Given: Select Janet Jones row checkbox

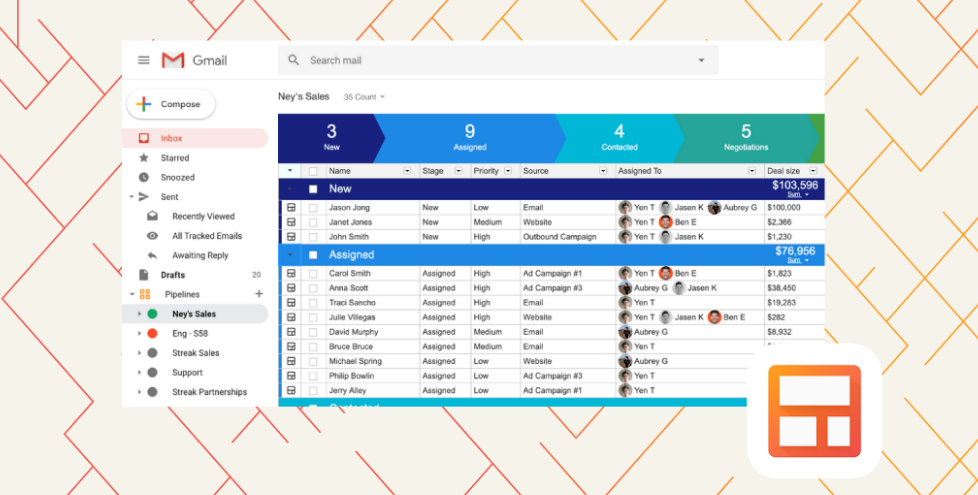Looking at the screenshot, I should pos(313,222).
